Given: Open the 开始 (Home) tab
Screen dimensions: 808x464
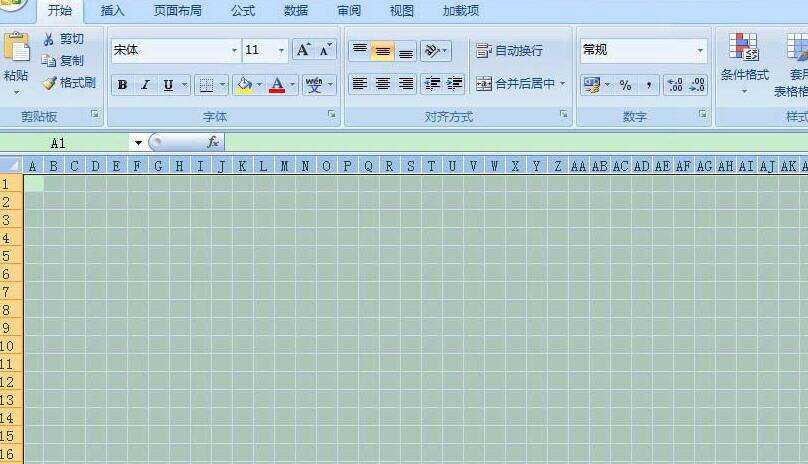Looking at the screenshot, I should [x=59, y=10].
